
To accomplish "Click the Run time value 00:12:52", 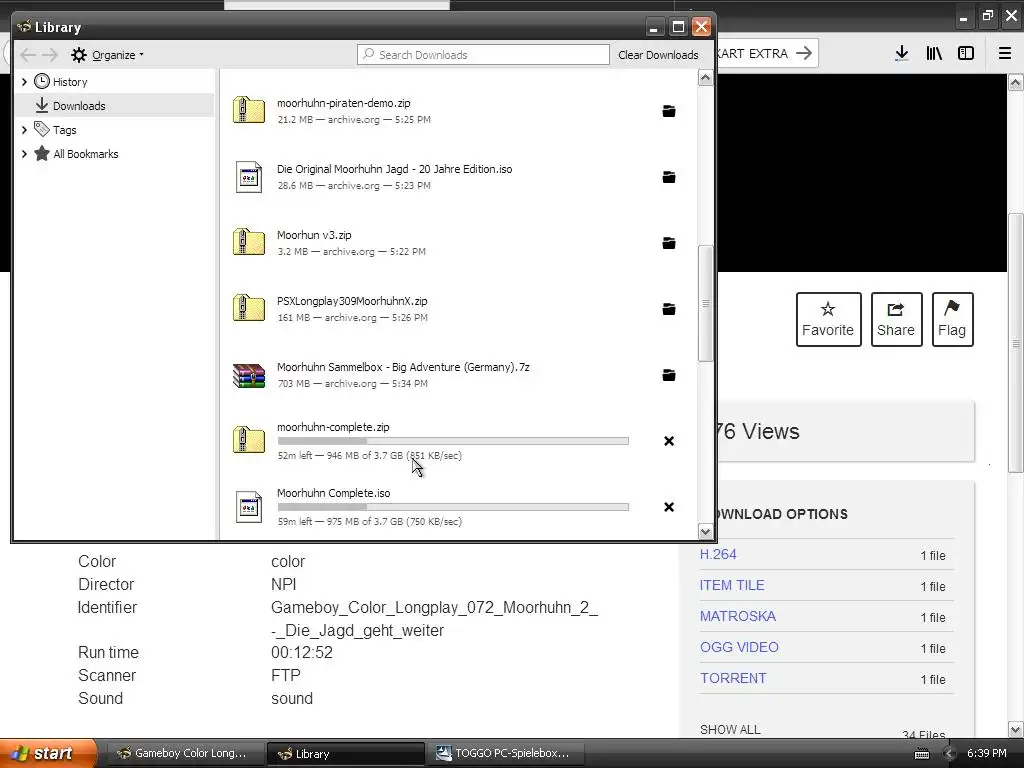I will 302,652.
